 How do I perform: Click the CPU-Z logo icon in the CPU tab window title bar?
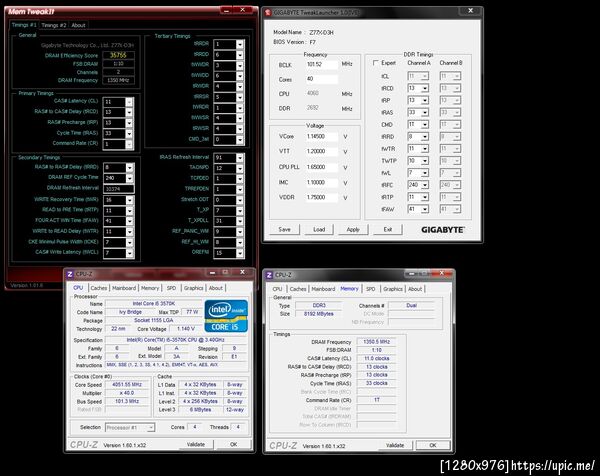[x=70, y=274]
